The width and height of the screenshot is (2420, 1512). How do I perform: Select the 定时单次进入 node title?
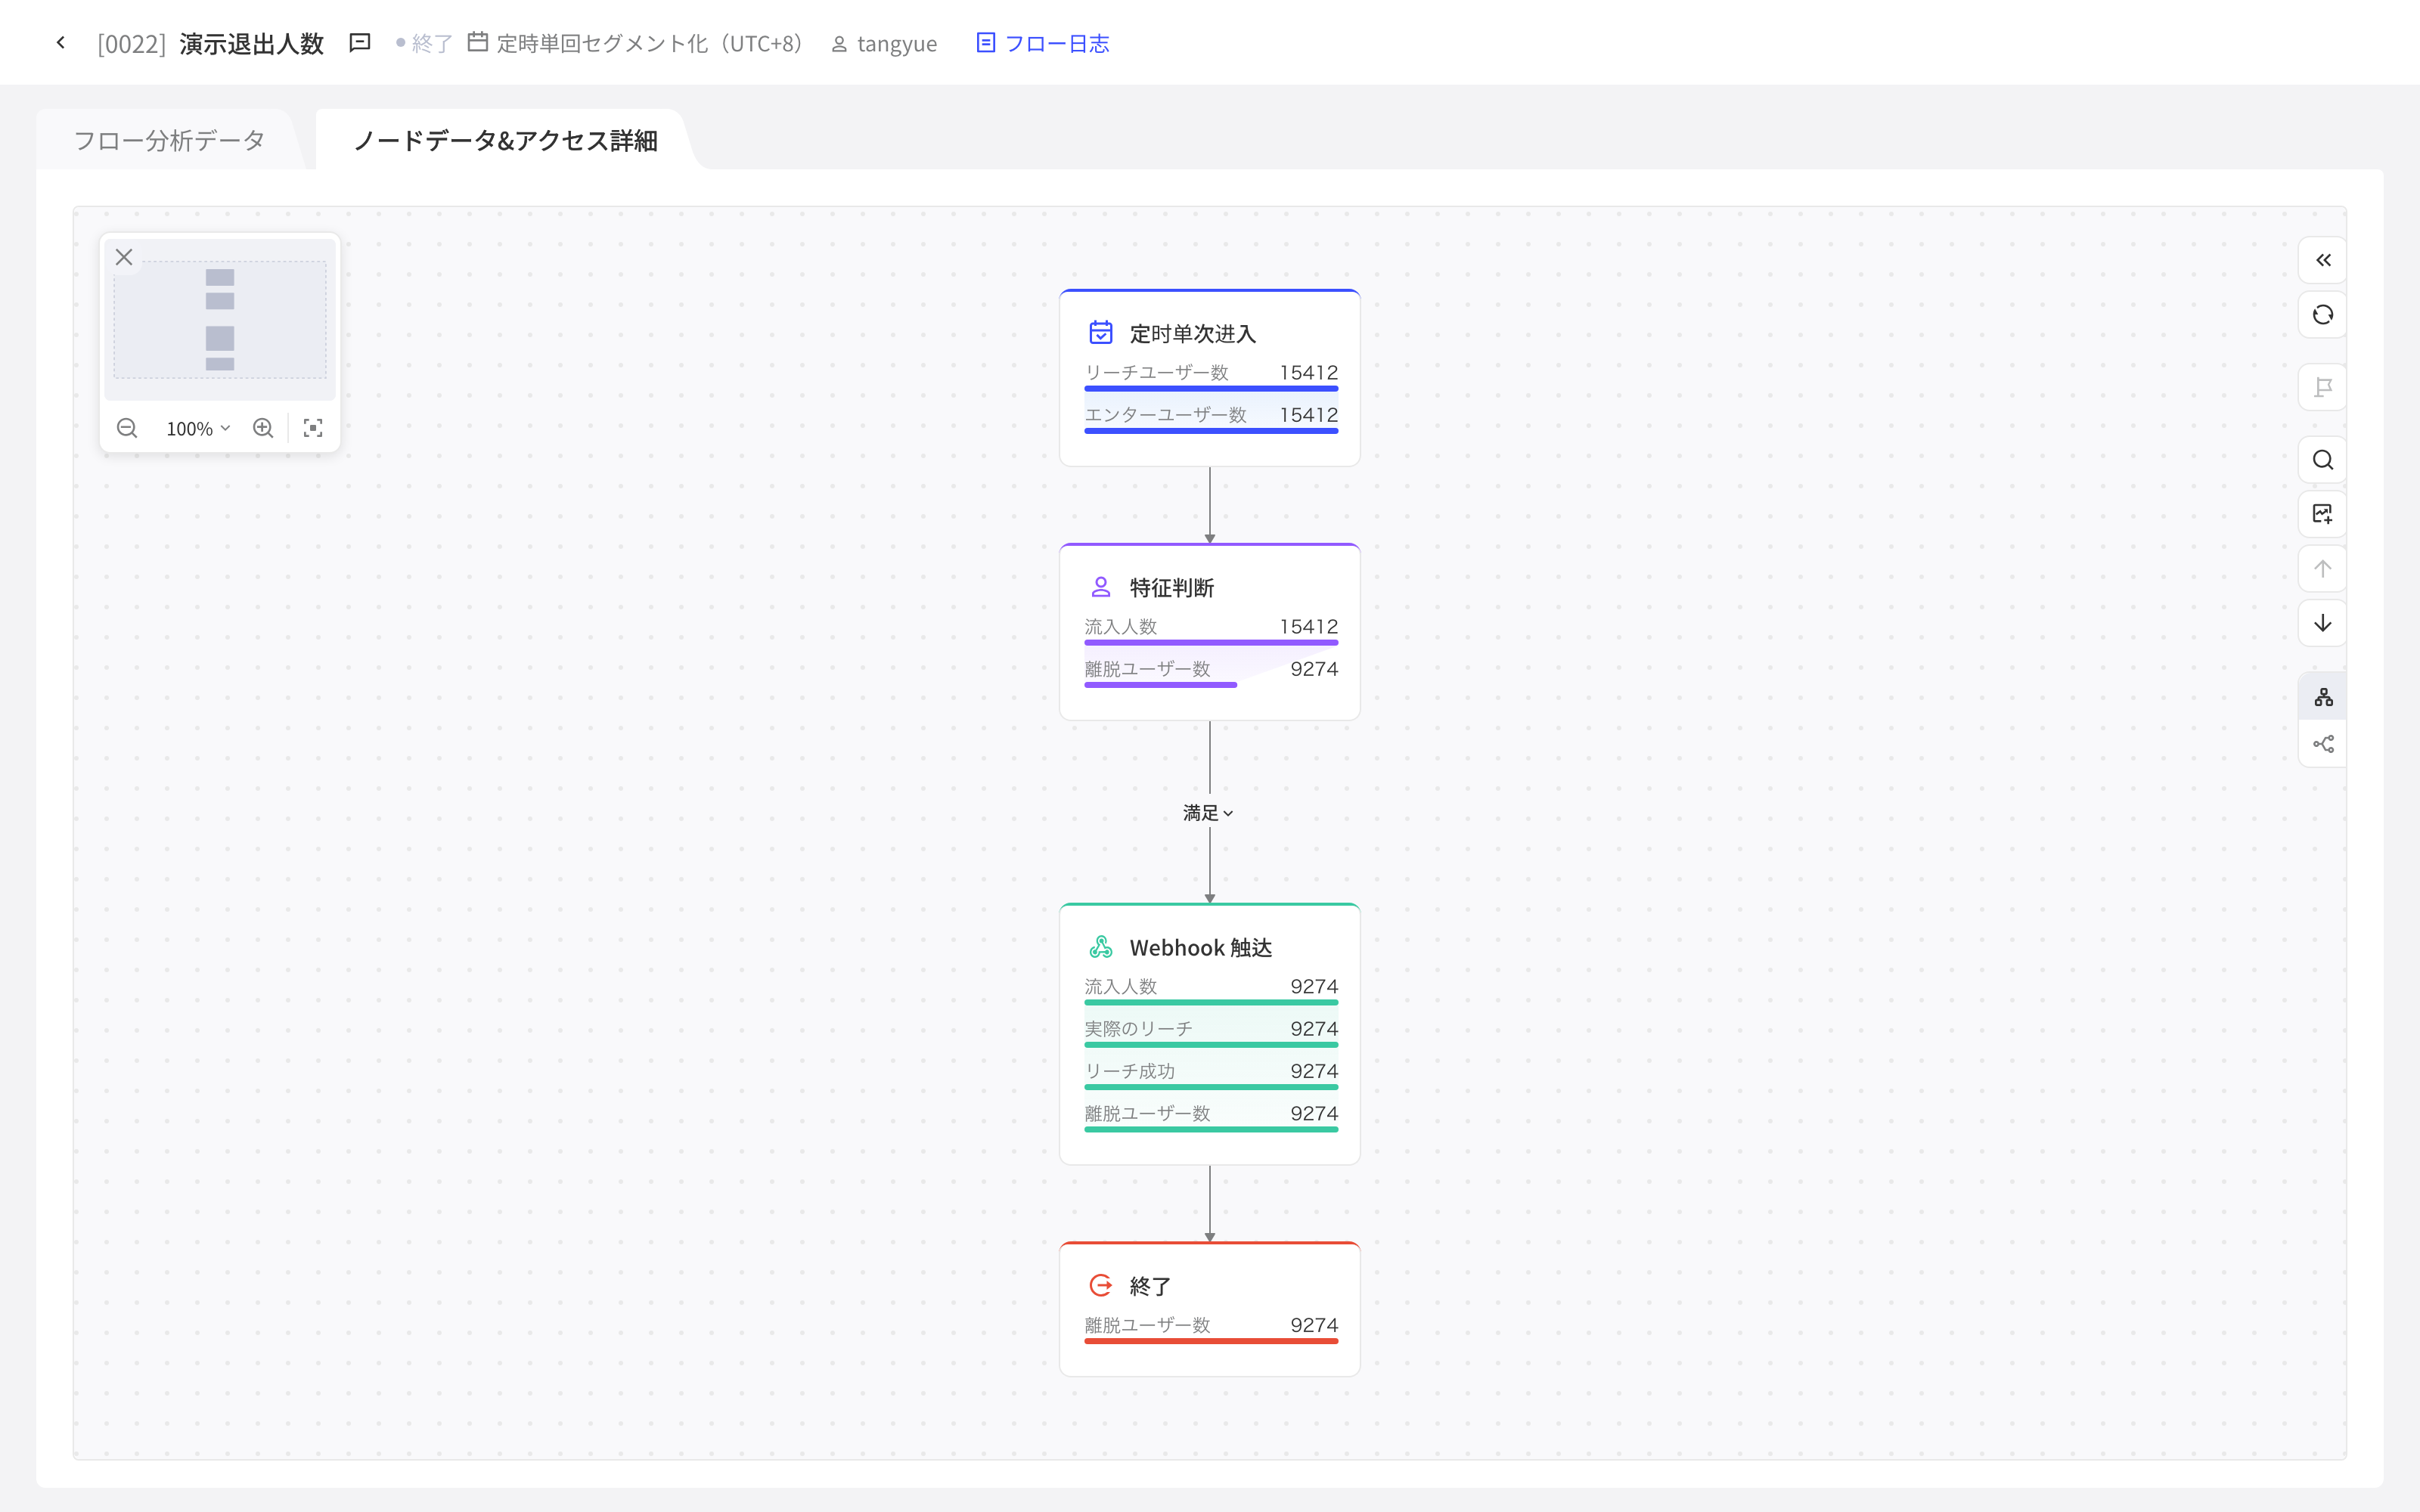tap(1192, 333)
